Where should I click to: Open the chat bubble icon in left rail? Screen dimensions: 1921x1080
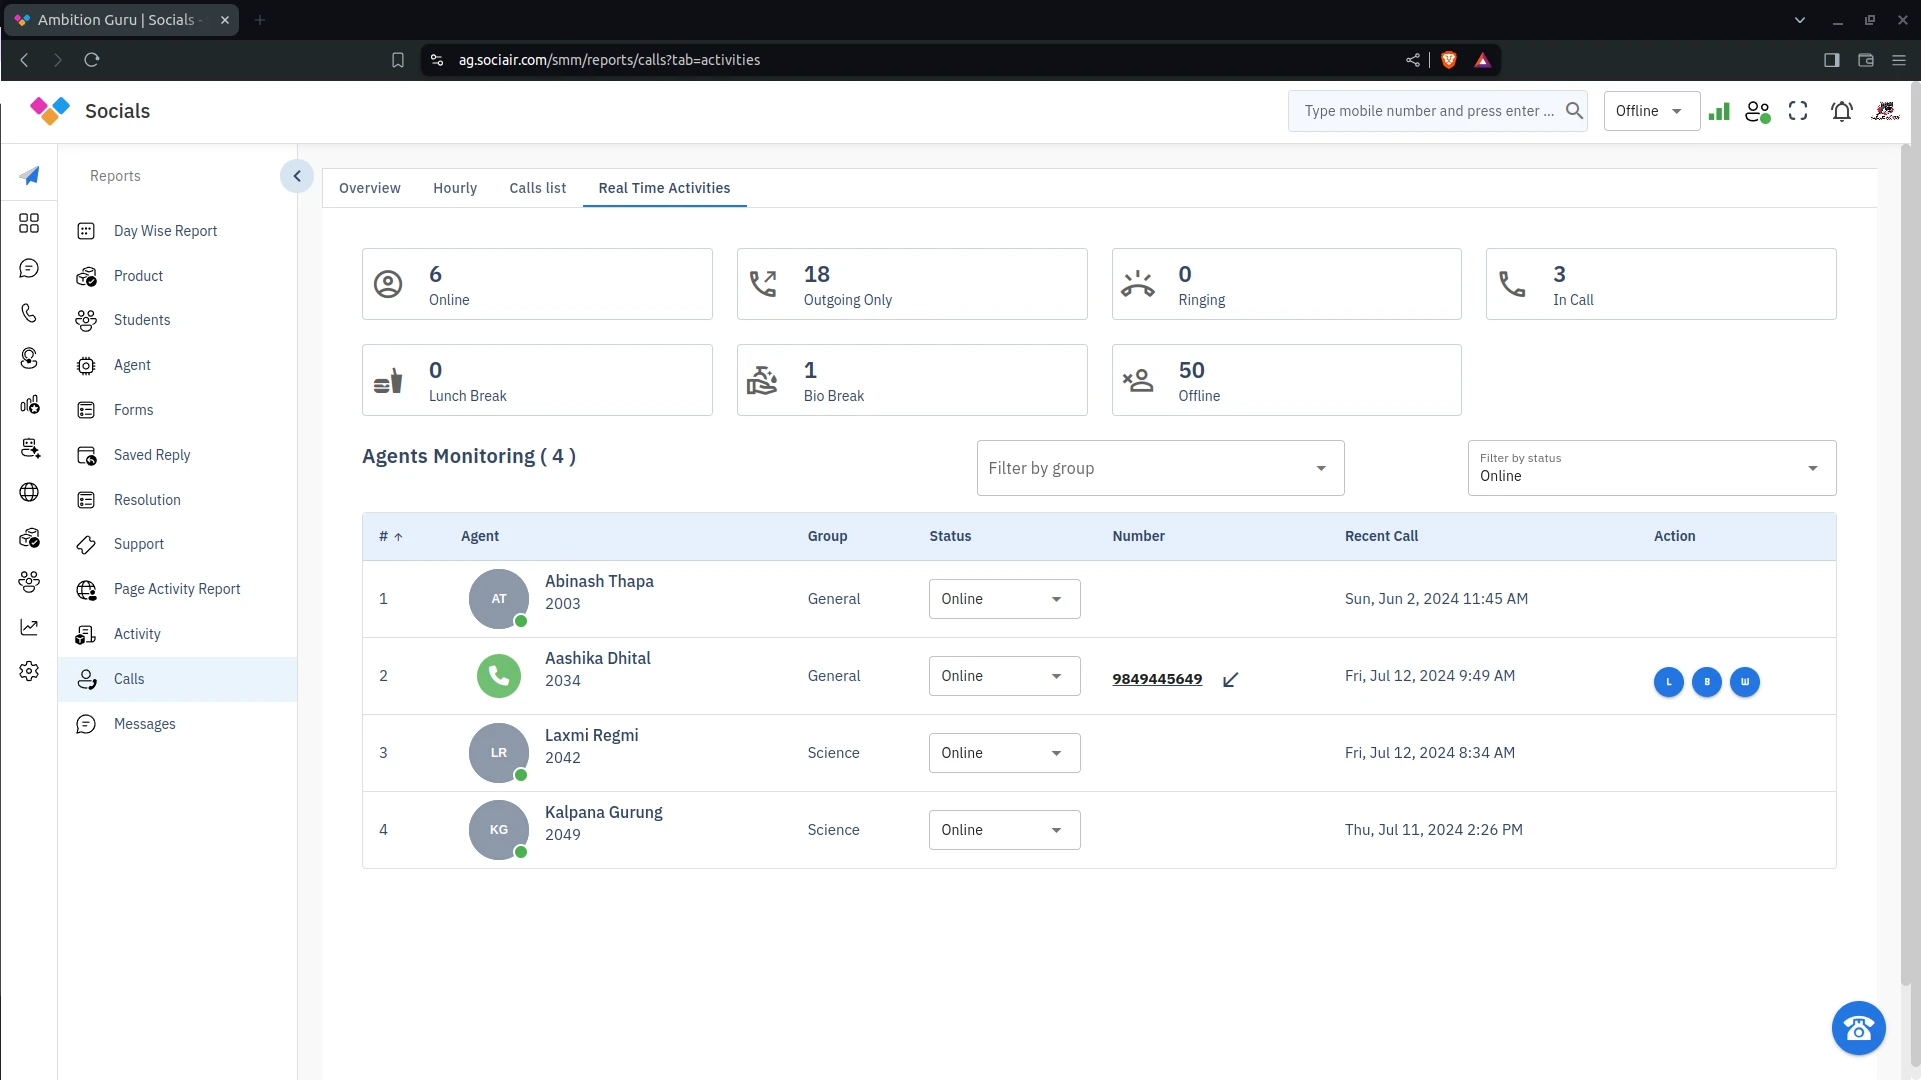(29, 268)
